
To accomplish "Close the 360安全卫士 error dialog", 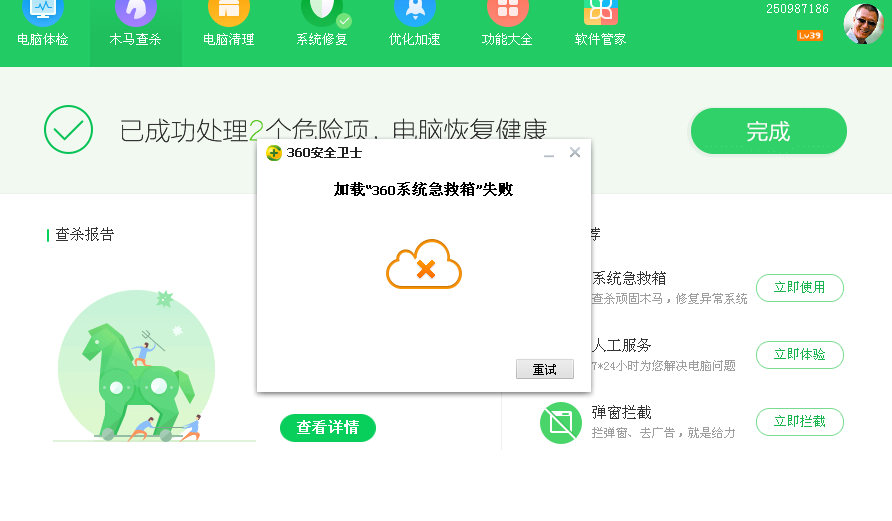I will point(575,152).
